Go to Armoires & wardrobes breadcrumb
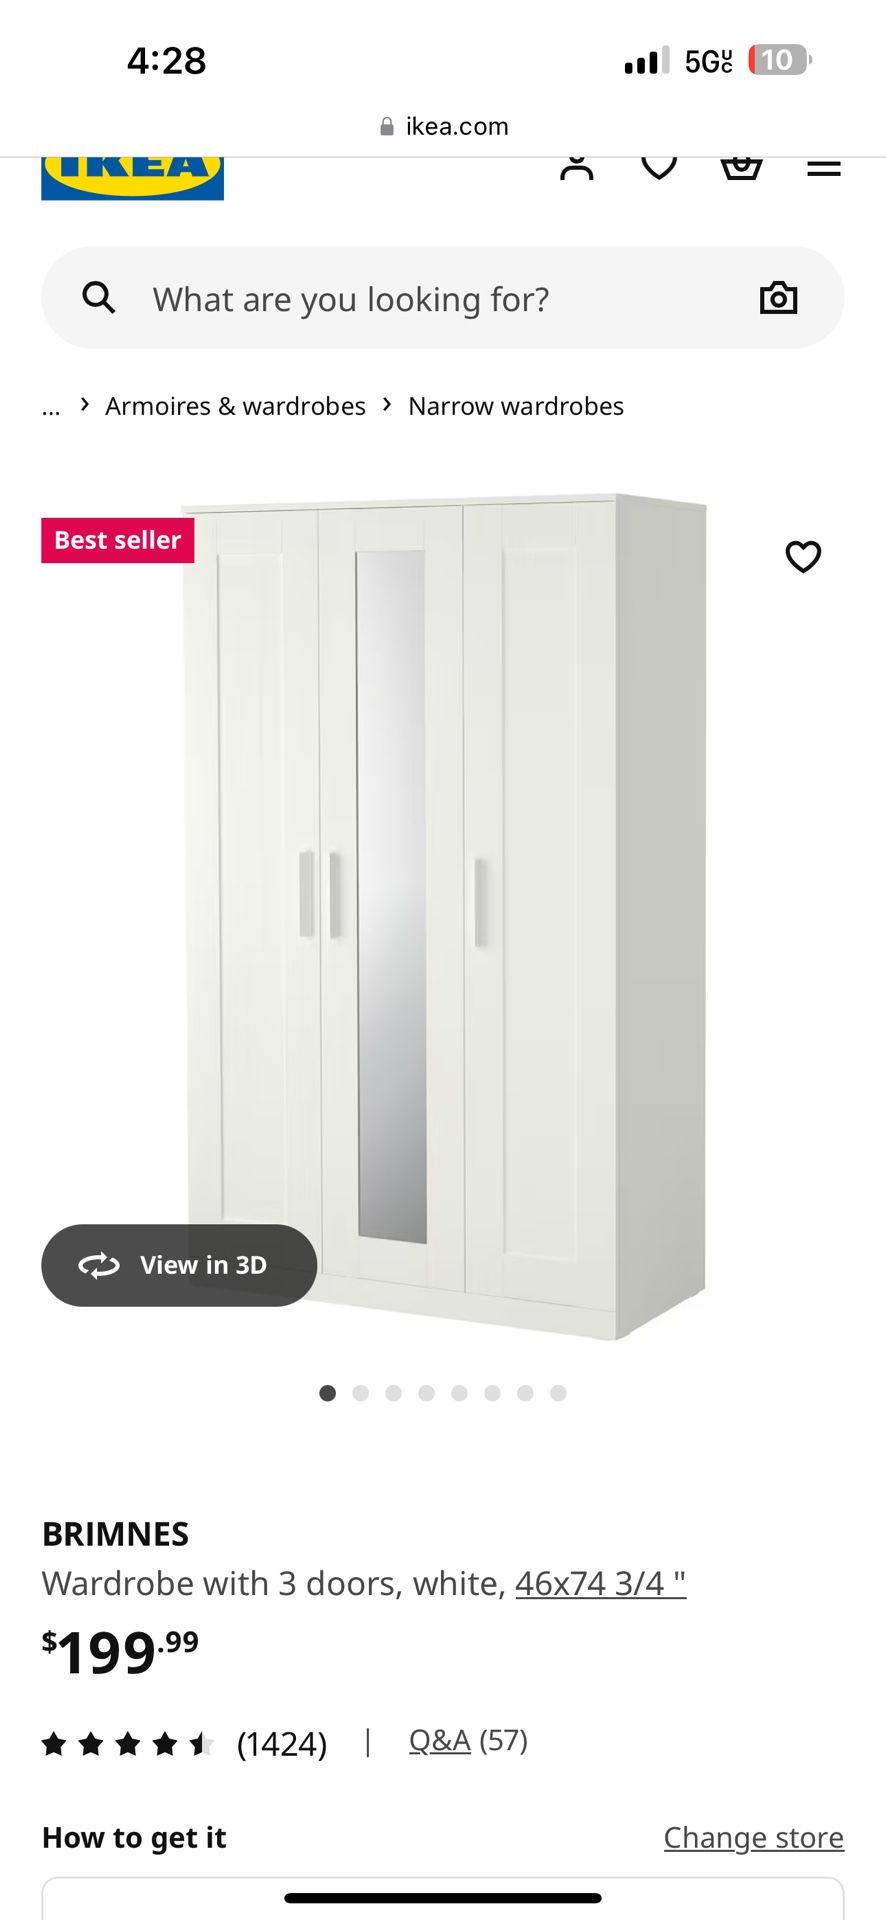The height and width of the screenshot is (1920, 886). click(x=235, y=406)
